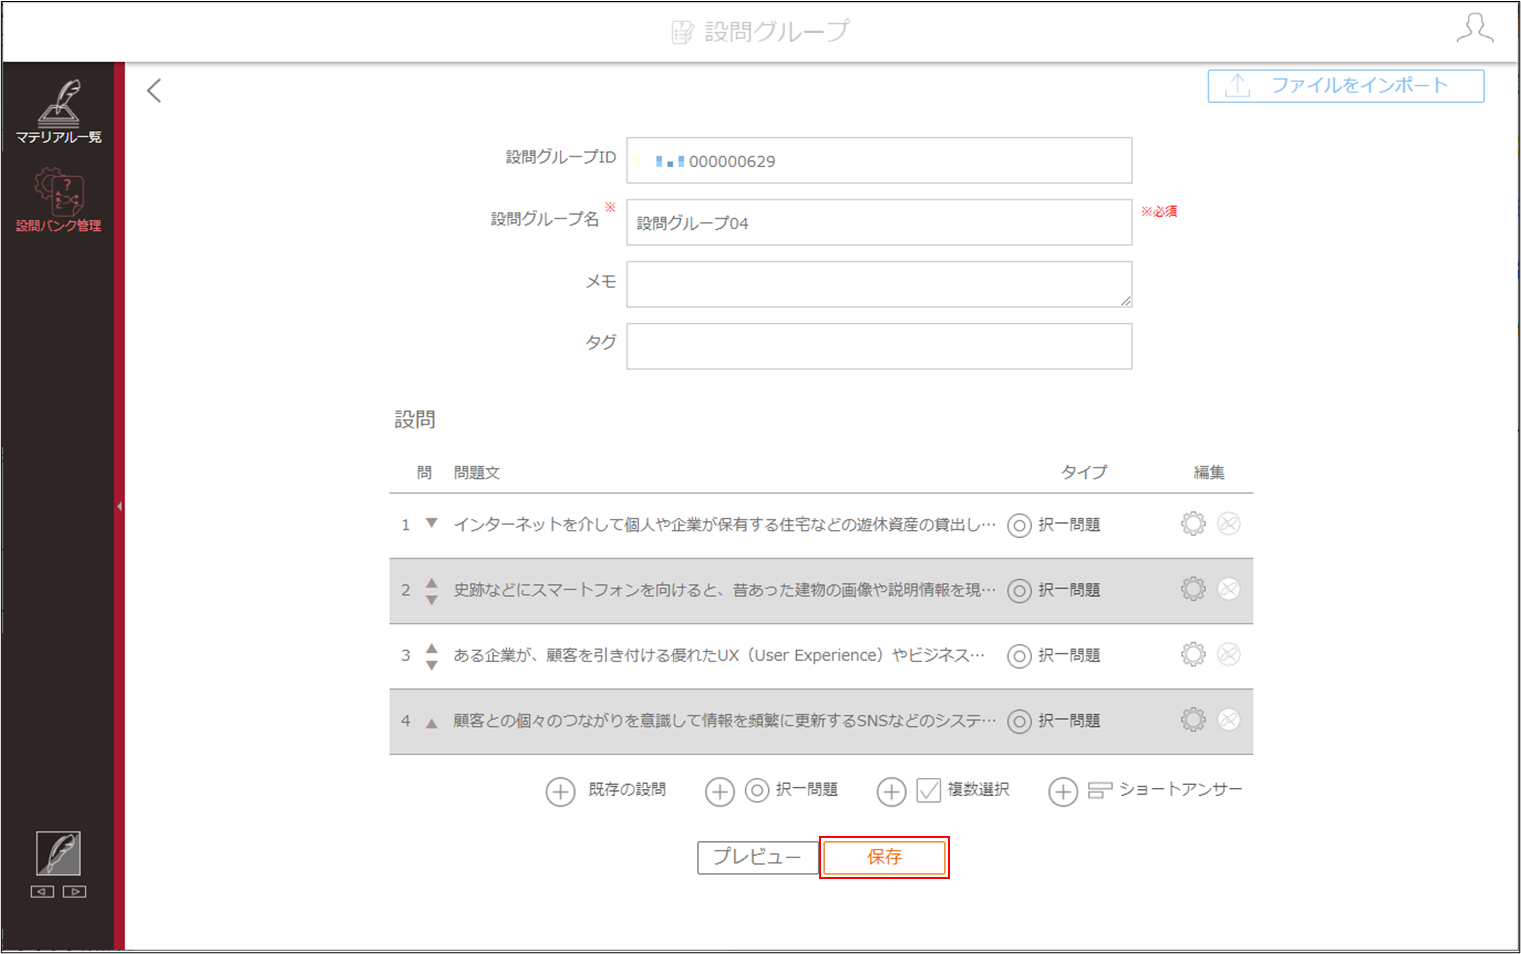Click the 設問グループ page title

pos(777,31)
